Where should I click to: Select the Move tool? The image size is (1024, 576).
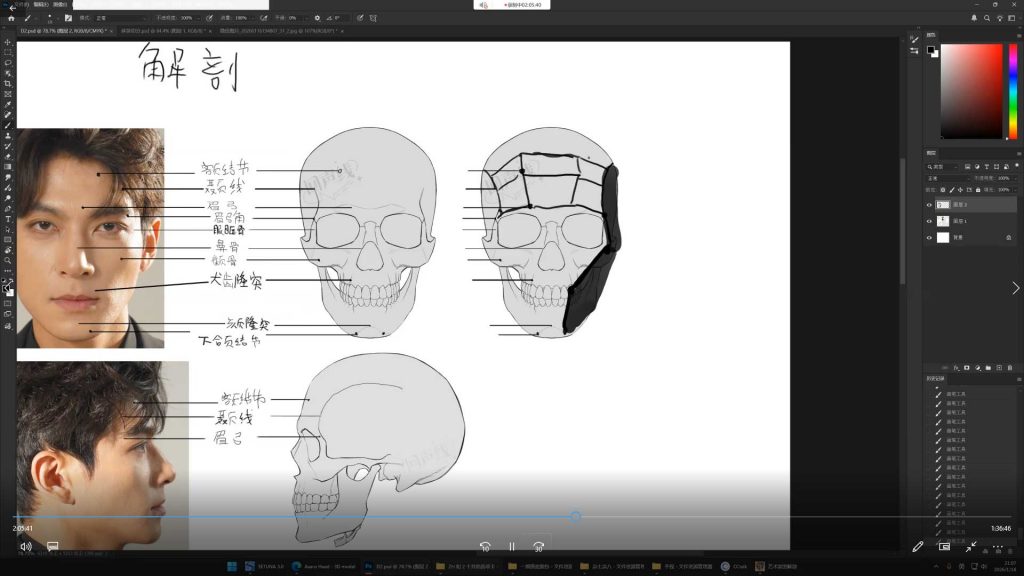[8, 42]
